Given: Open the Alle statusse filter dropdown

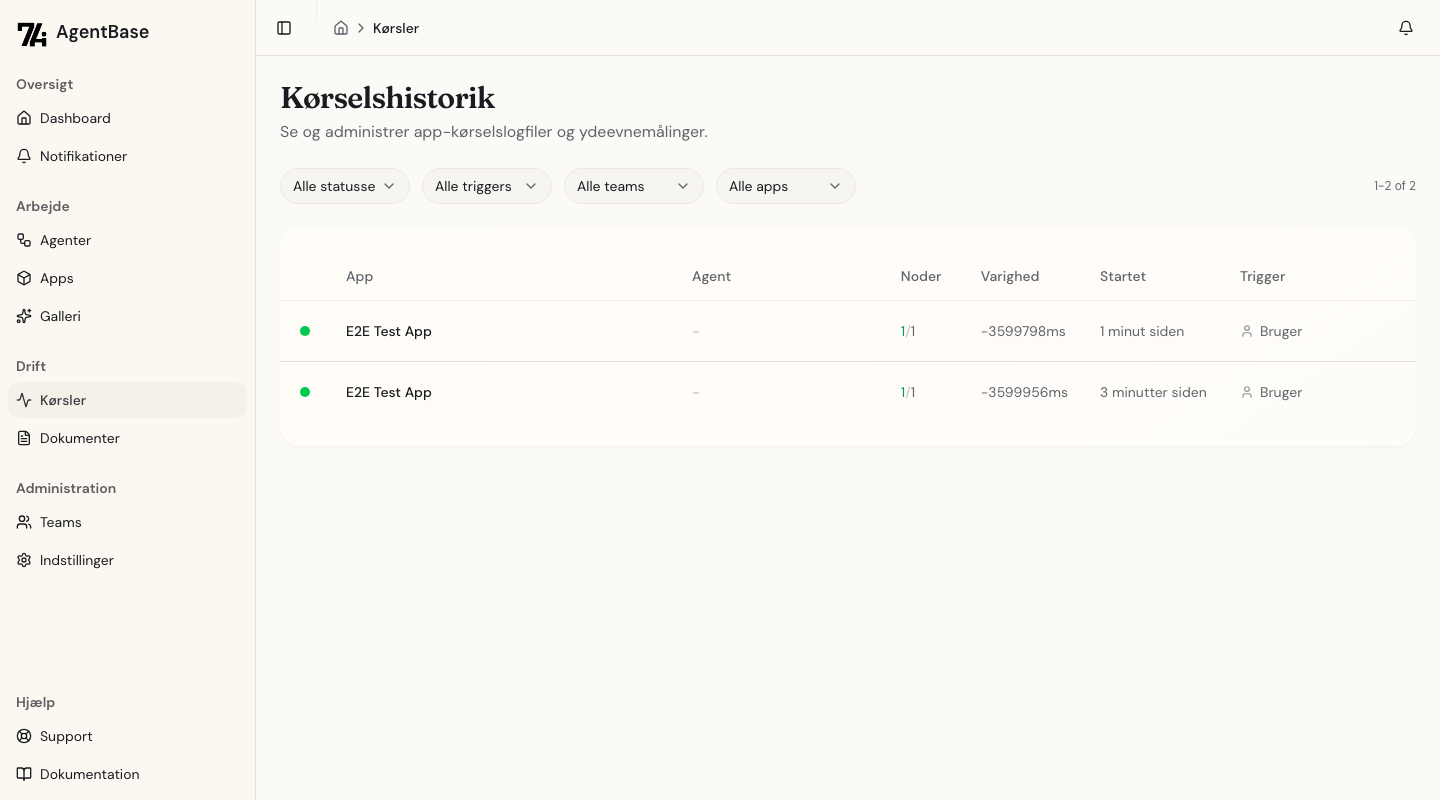Looking at the screenshot, I should click(345, 186).
